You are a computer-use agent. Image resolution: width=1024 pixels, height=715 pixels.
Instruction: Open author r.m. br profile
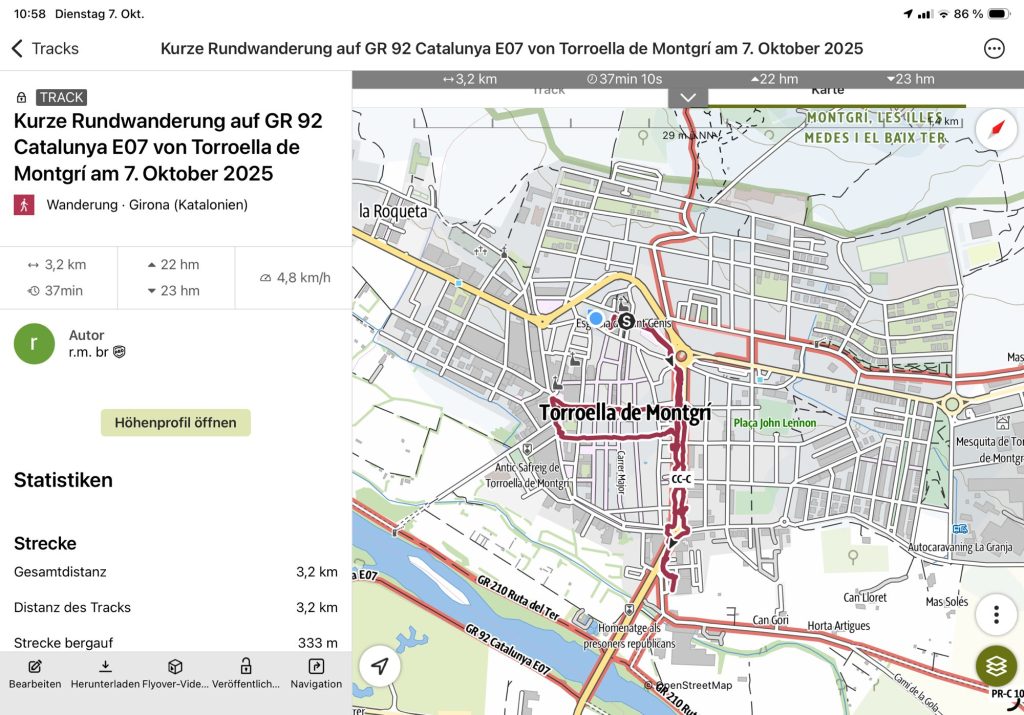click(x=34, y=343)
